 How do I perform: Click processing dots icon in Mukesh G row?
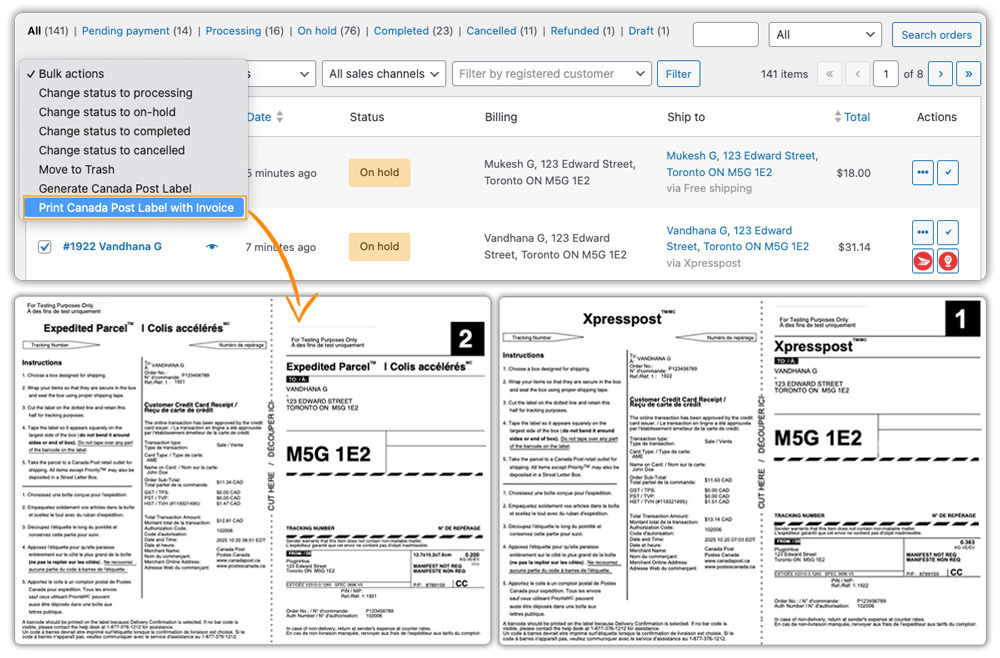[922, 173]
